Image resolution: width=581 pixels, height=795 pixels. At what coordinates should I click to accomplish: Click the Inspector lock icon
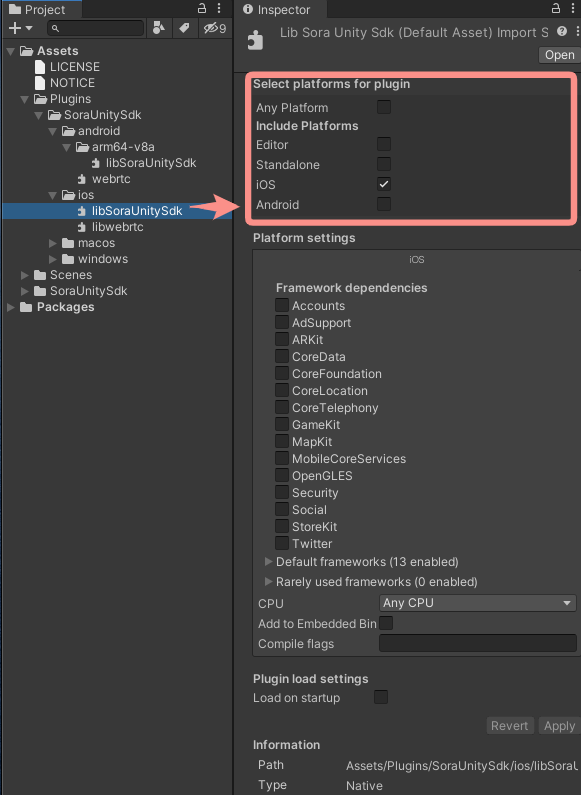click(556, 8)
